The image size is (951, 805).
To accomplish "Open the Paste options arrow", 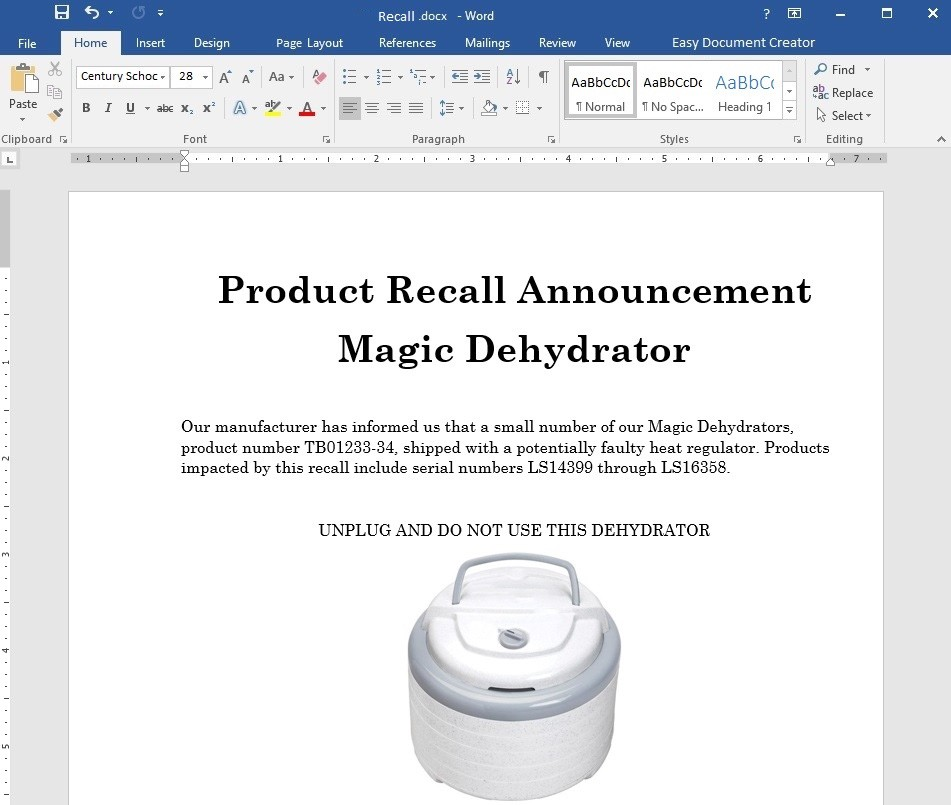I will click(x=22, y=119).
